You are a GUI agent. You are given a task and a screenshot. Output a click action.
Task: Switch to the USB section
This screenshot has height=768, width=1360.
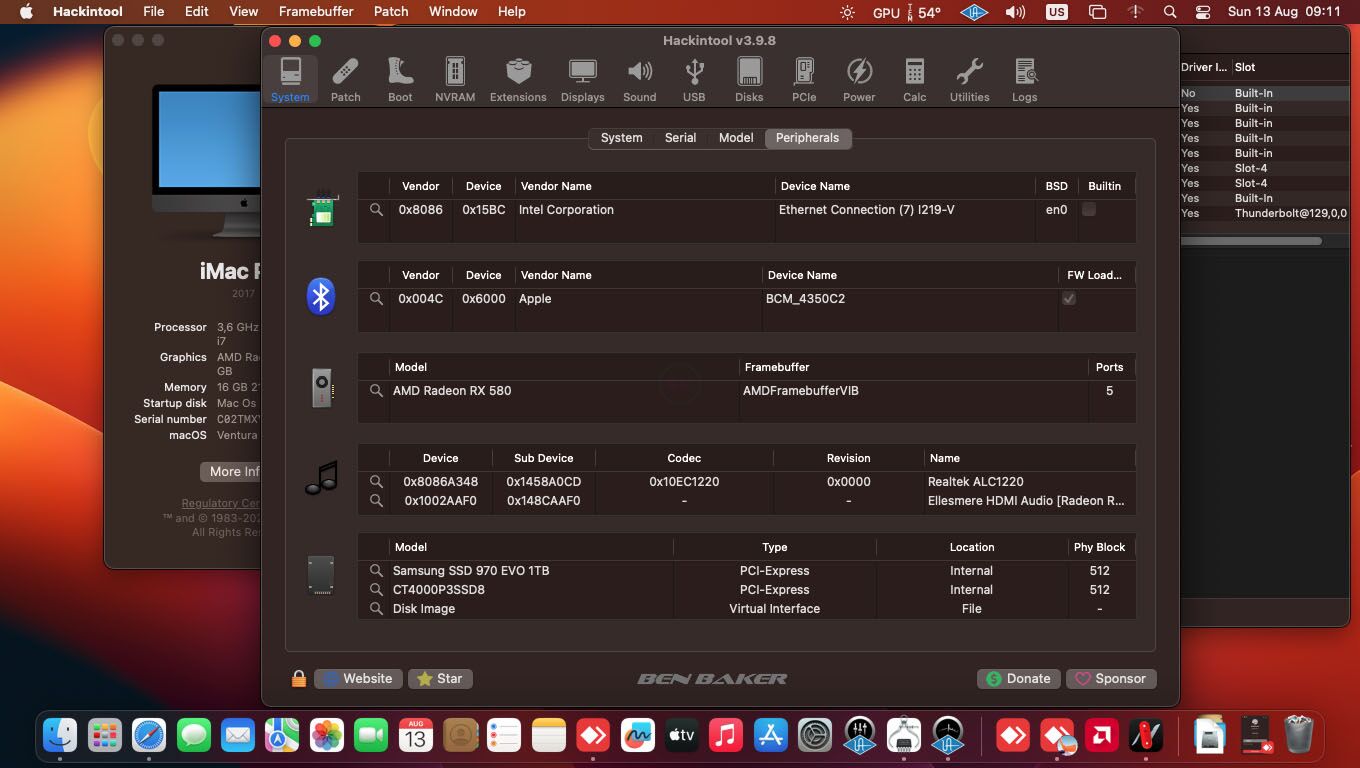(693, 78)
